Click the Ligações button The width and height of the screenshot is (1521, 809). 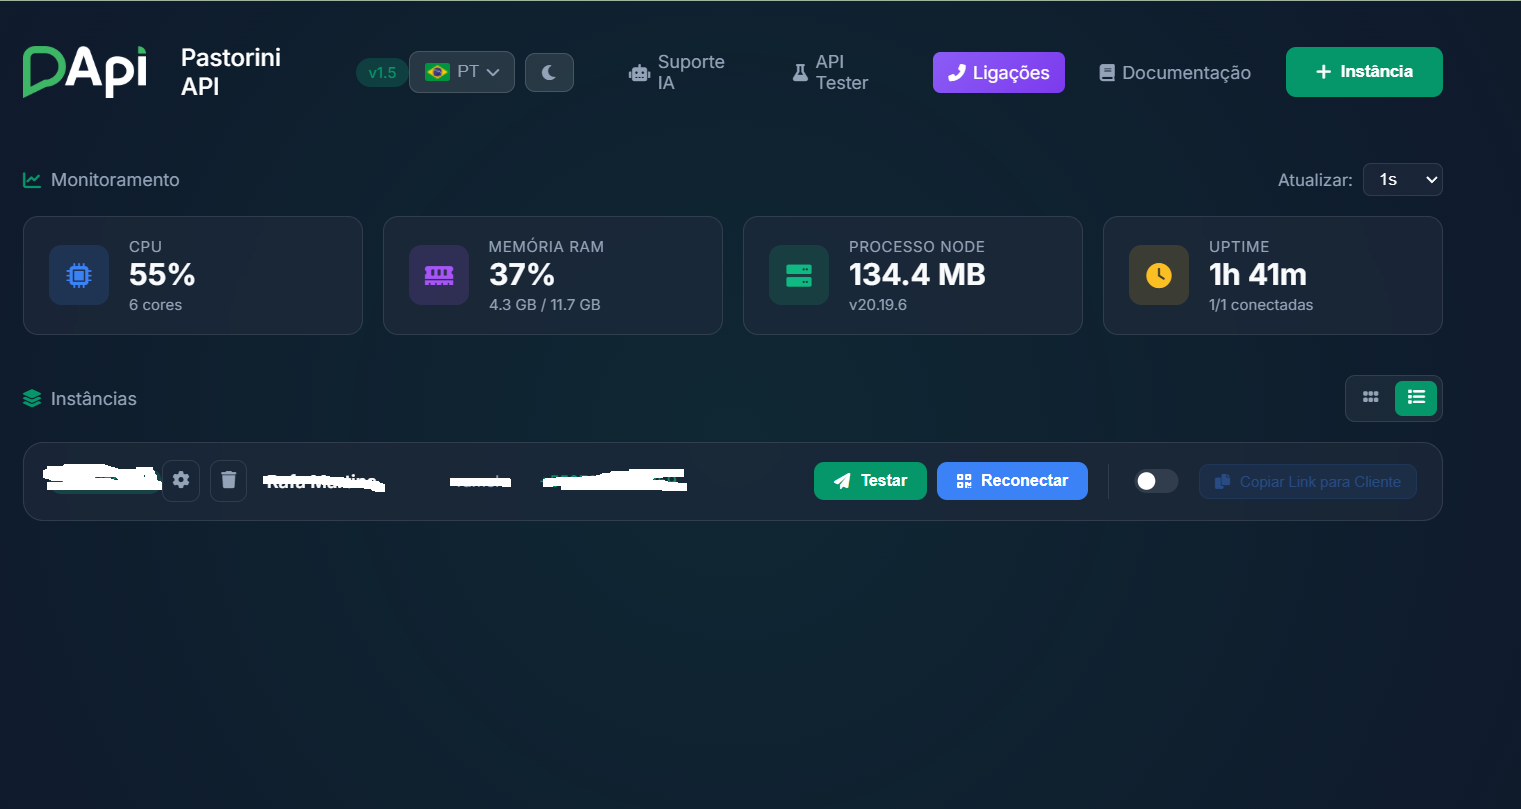(x=998, y=72)
